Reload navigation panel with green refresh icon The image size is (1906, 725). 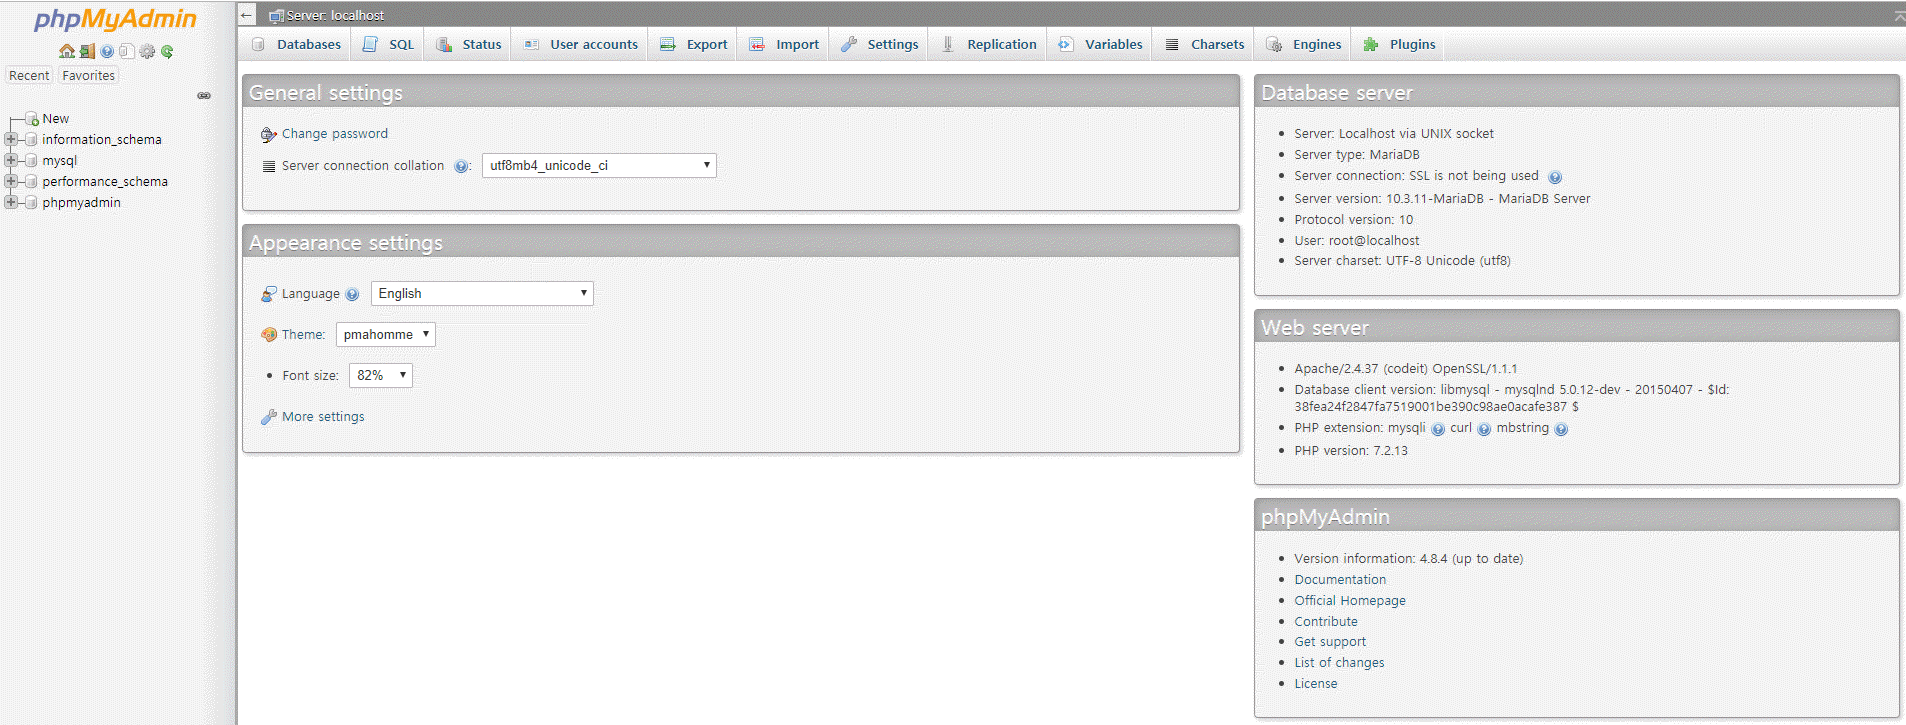pos(167,51)
